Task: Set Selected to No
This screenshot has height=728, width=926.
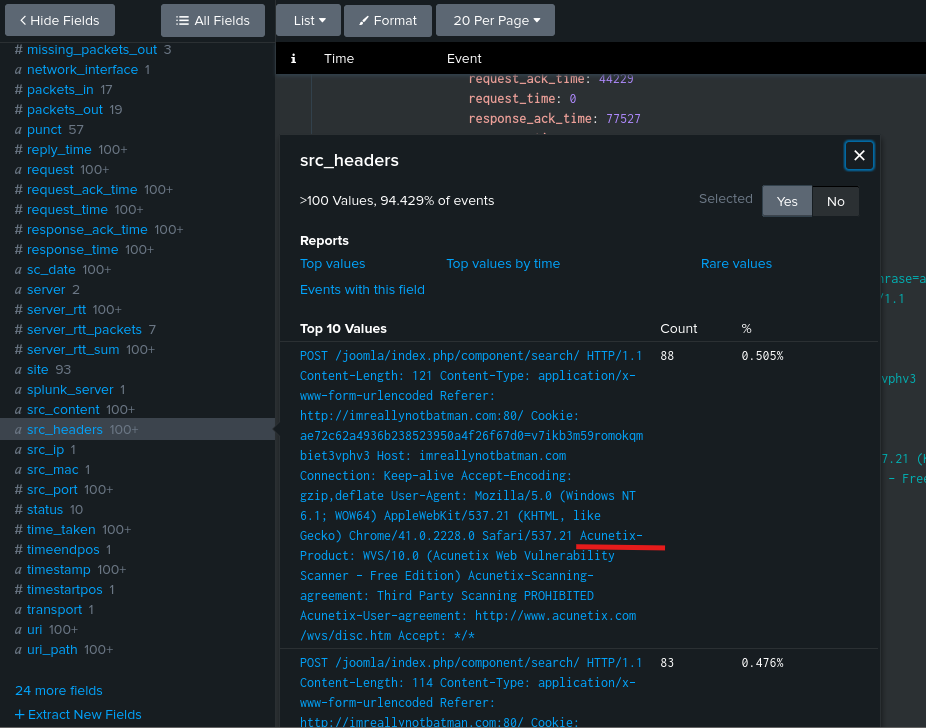Action: point(835,201)
